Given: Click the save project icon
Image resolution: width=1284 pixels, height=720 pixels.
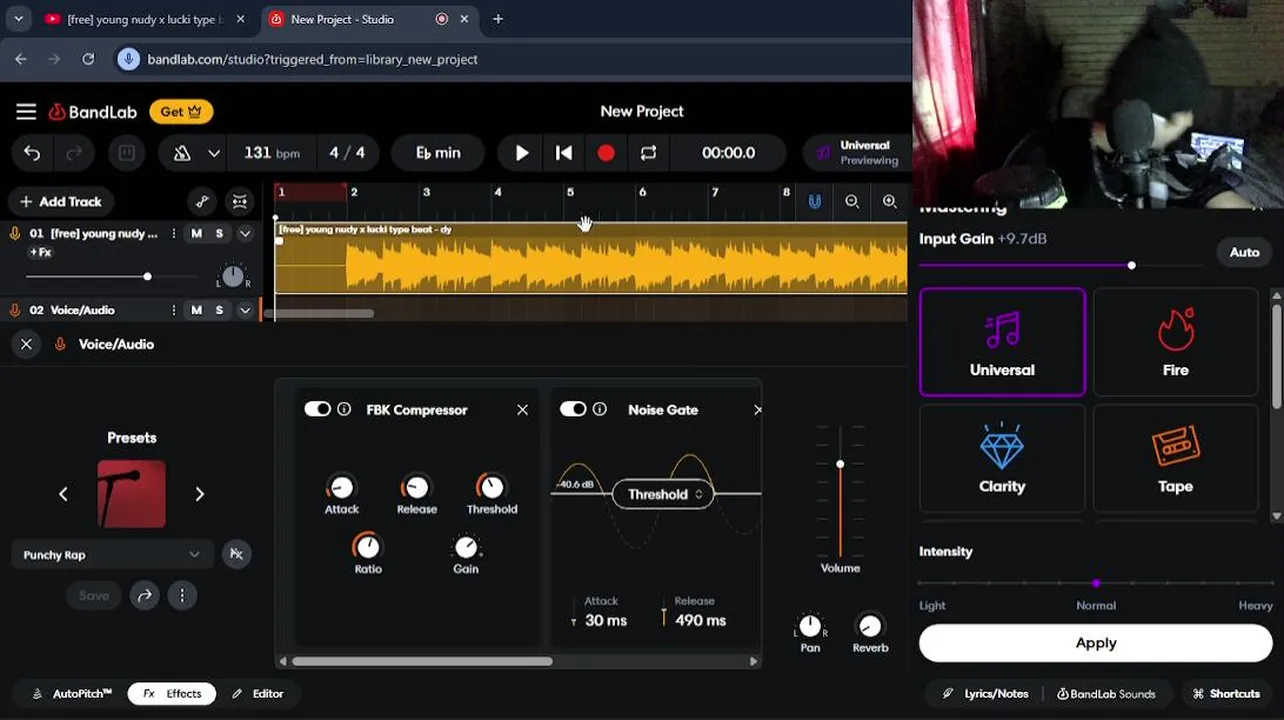Looking at the screenshot, I should tap(127, 153).
